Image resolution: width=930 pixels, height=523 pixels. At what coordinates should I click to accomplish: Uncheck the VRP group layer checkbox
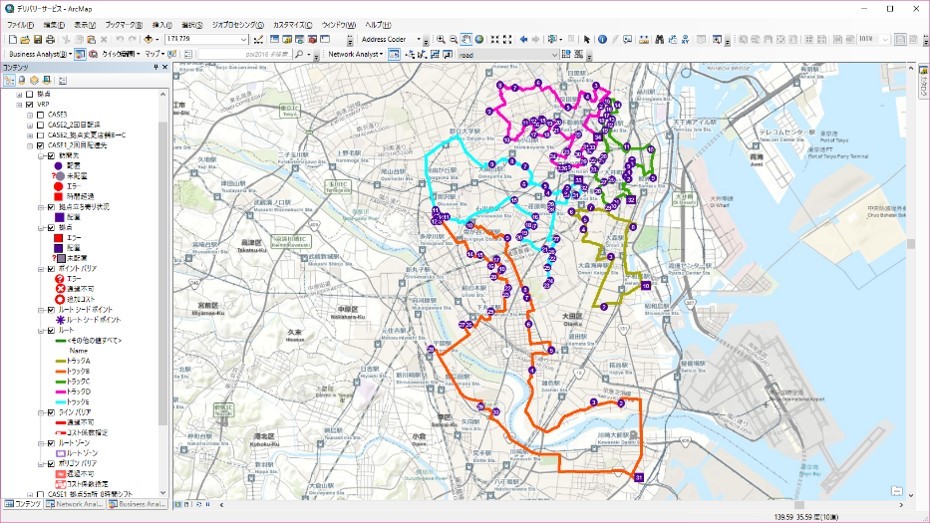(29, 104)
